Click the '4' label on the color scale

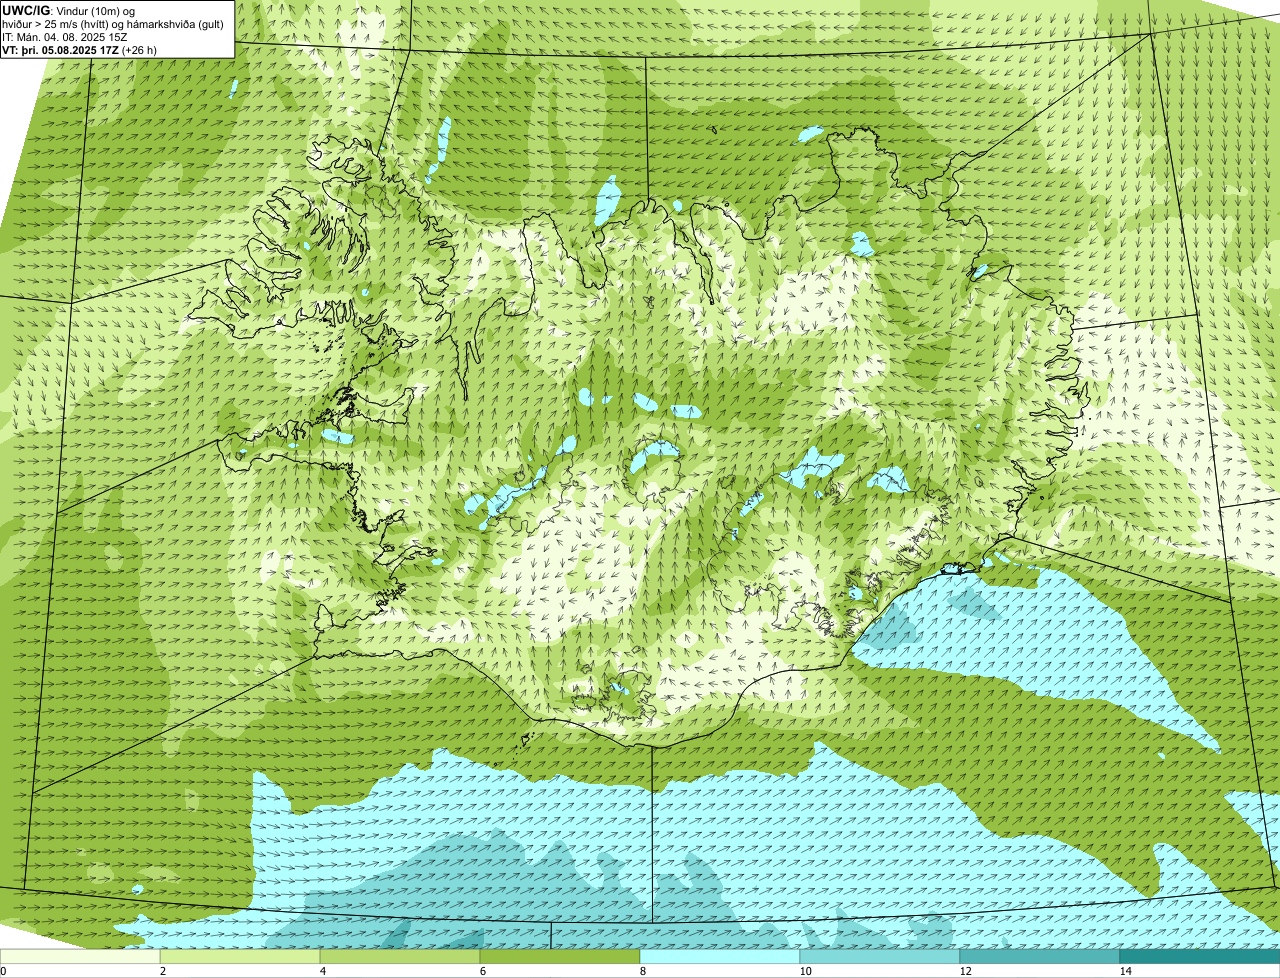[322, 971]
